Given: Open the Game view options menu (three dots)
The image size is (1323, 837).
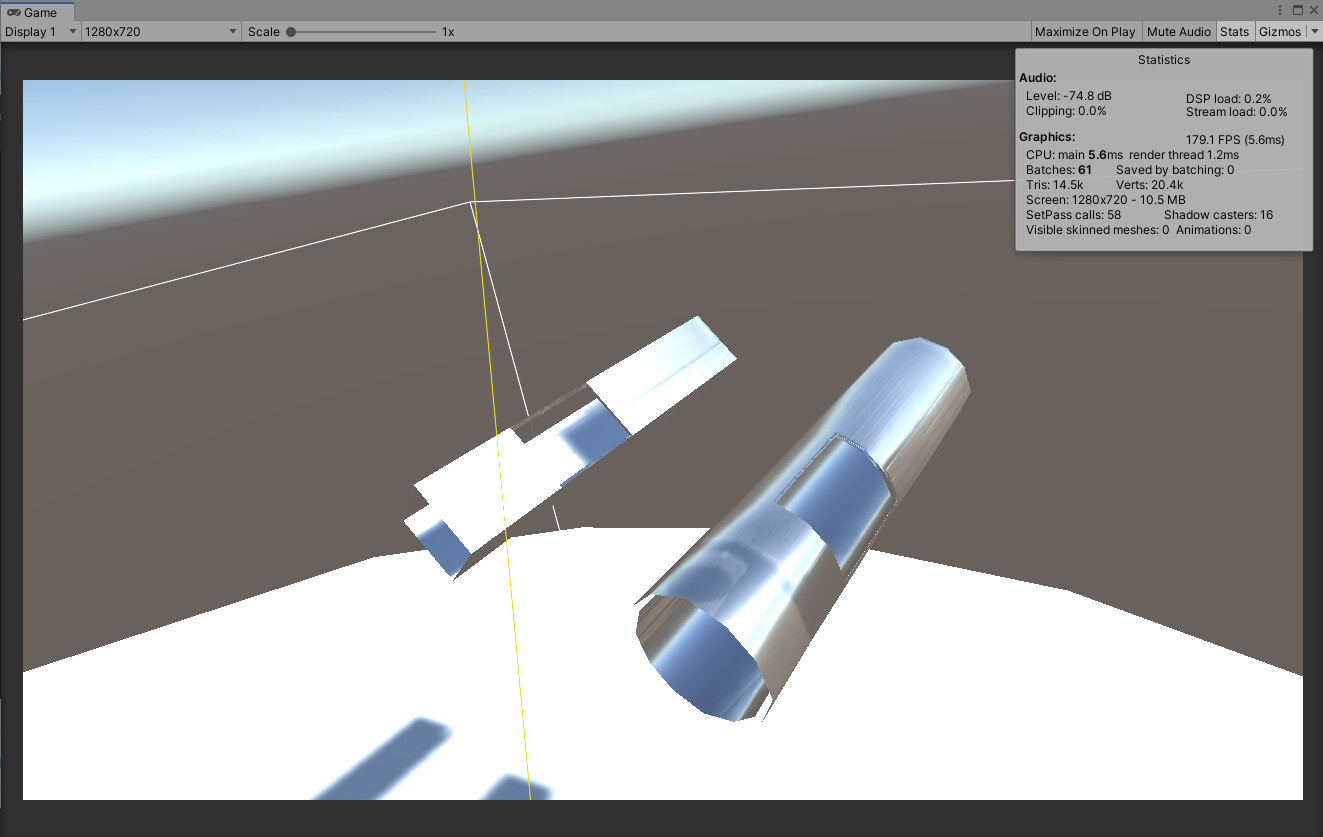Looking at the screenshot, I should pos(1279,9).
